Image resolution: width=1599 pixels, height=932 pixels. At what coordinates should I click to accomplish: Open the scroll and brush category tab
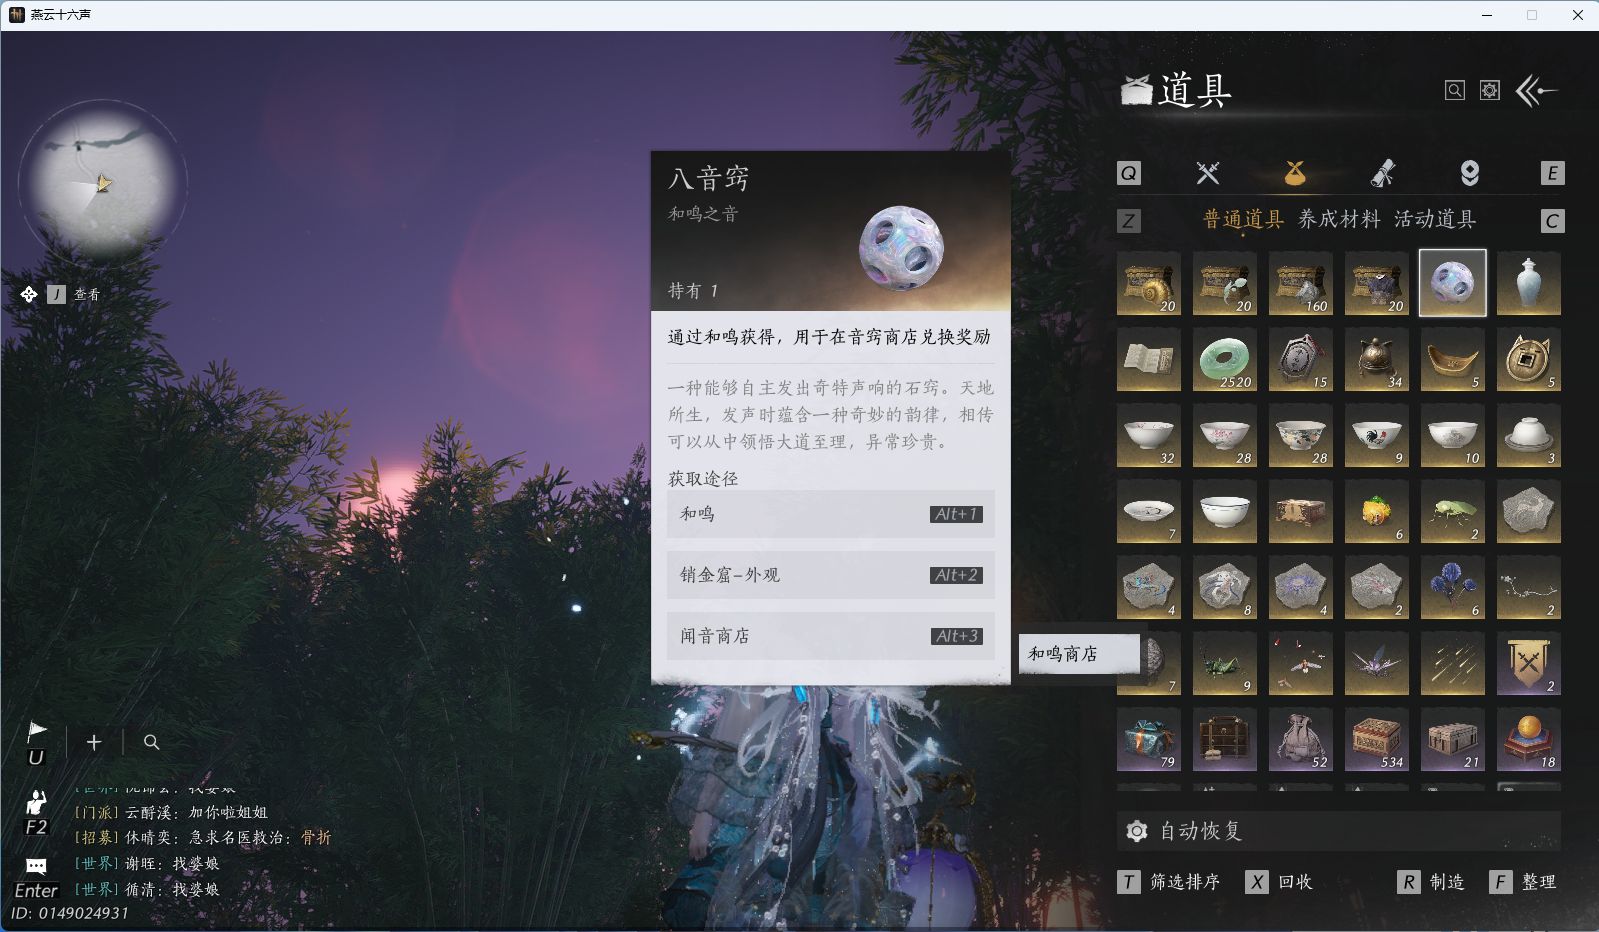1382,173
